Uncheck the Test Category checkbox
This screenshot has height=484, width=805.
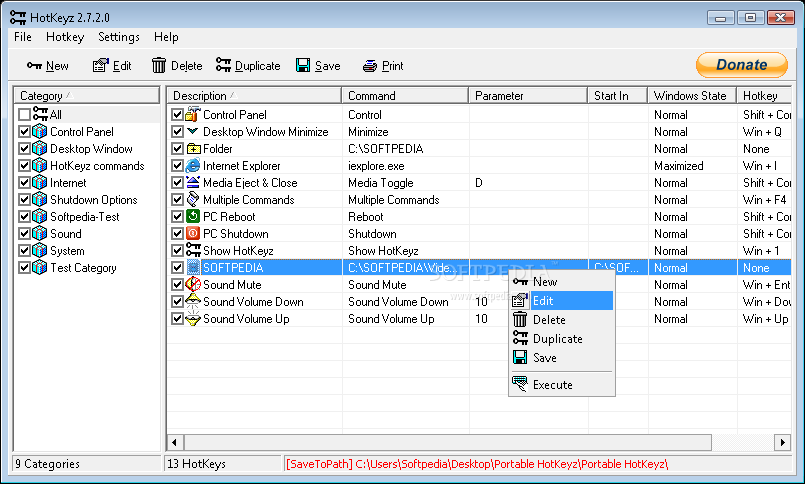click(x=24, y=267)
